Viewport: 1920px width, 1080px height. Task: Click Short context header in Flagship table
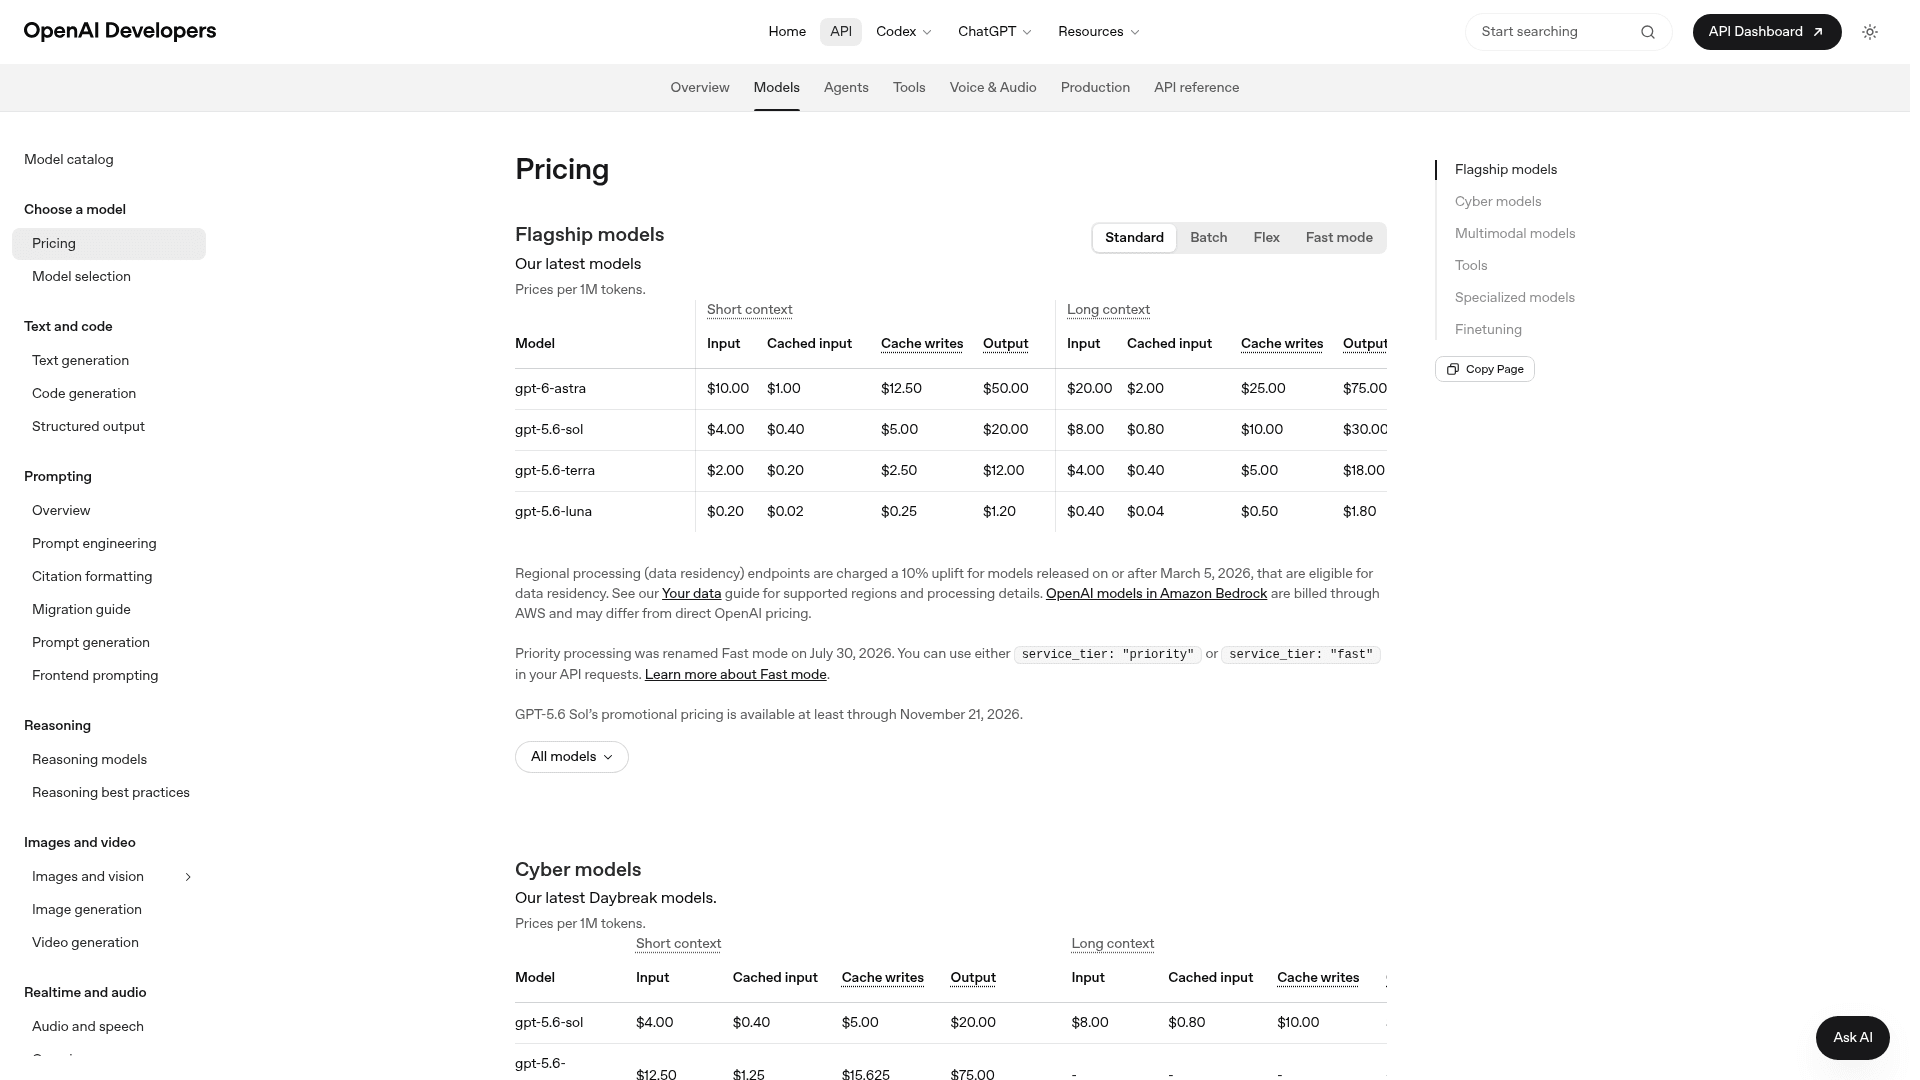[x=749, y=310]
